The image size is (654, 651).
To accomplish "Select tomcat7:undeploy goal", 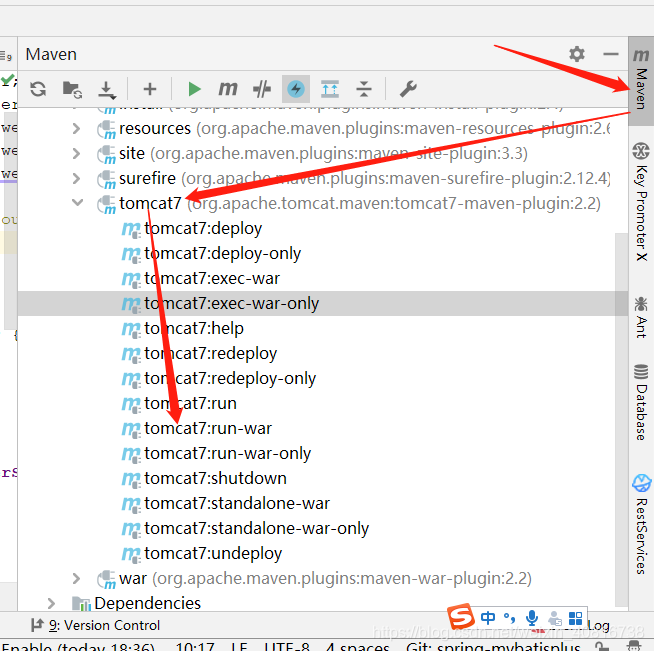I will click(213, 553).
